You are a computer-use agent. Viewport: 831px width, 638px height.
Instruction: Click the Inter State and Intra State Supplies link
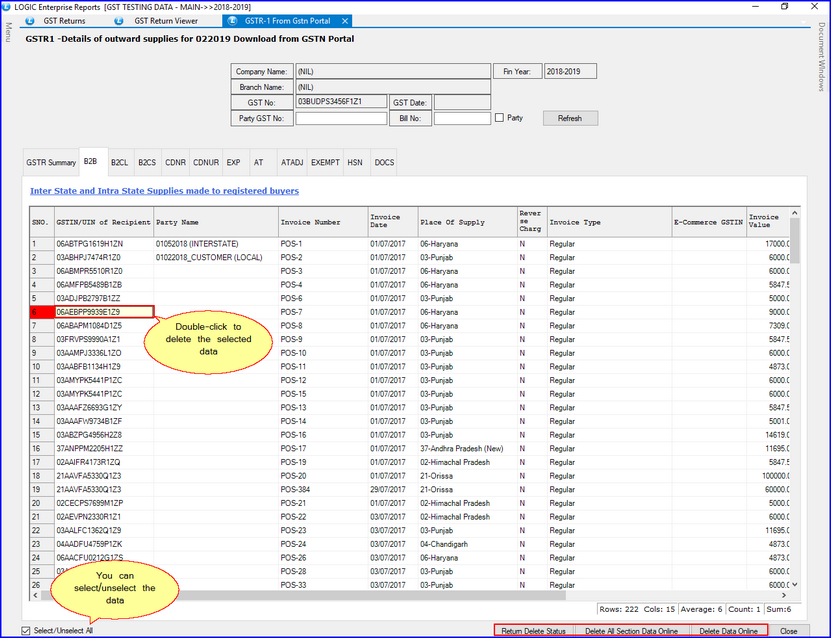(164, 190)
